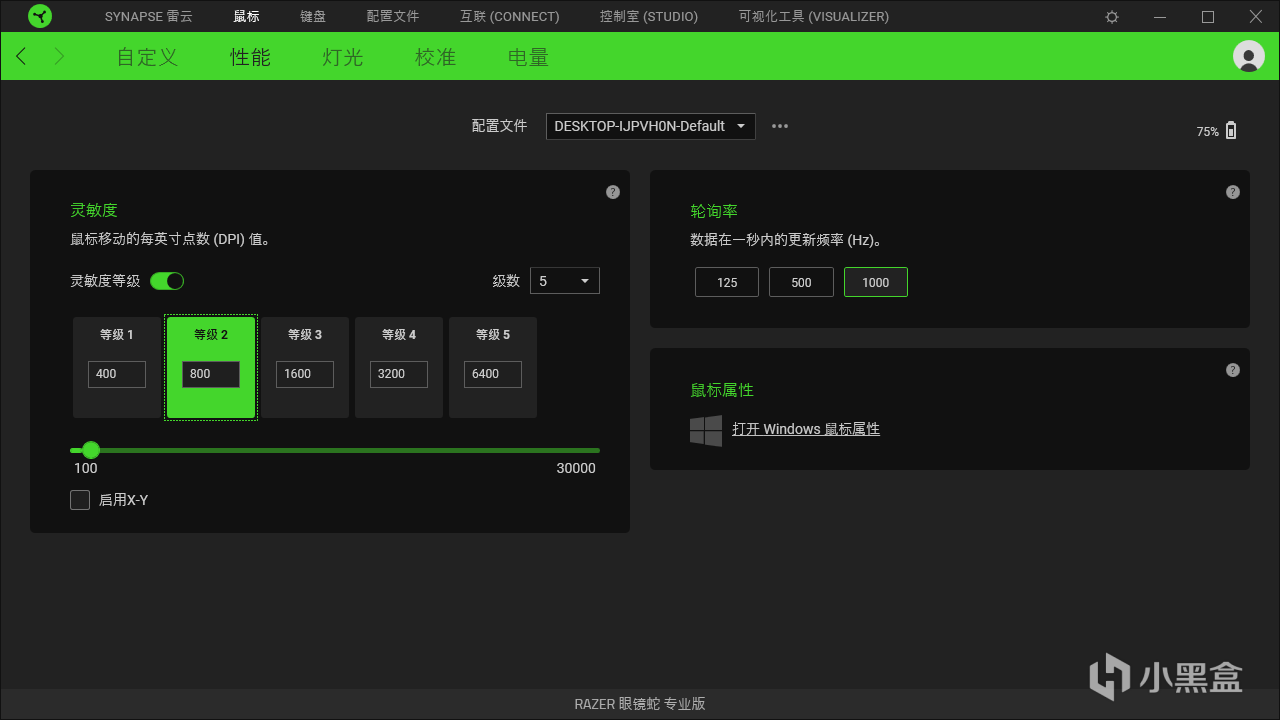Viewport: 1280px width, 720px height.
Task: Go back with the left arrow
Action: (x=22, y=56)
